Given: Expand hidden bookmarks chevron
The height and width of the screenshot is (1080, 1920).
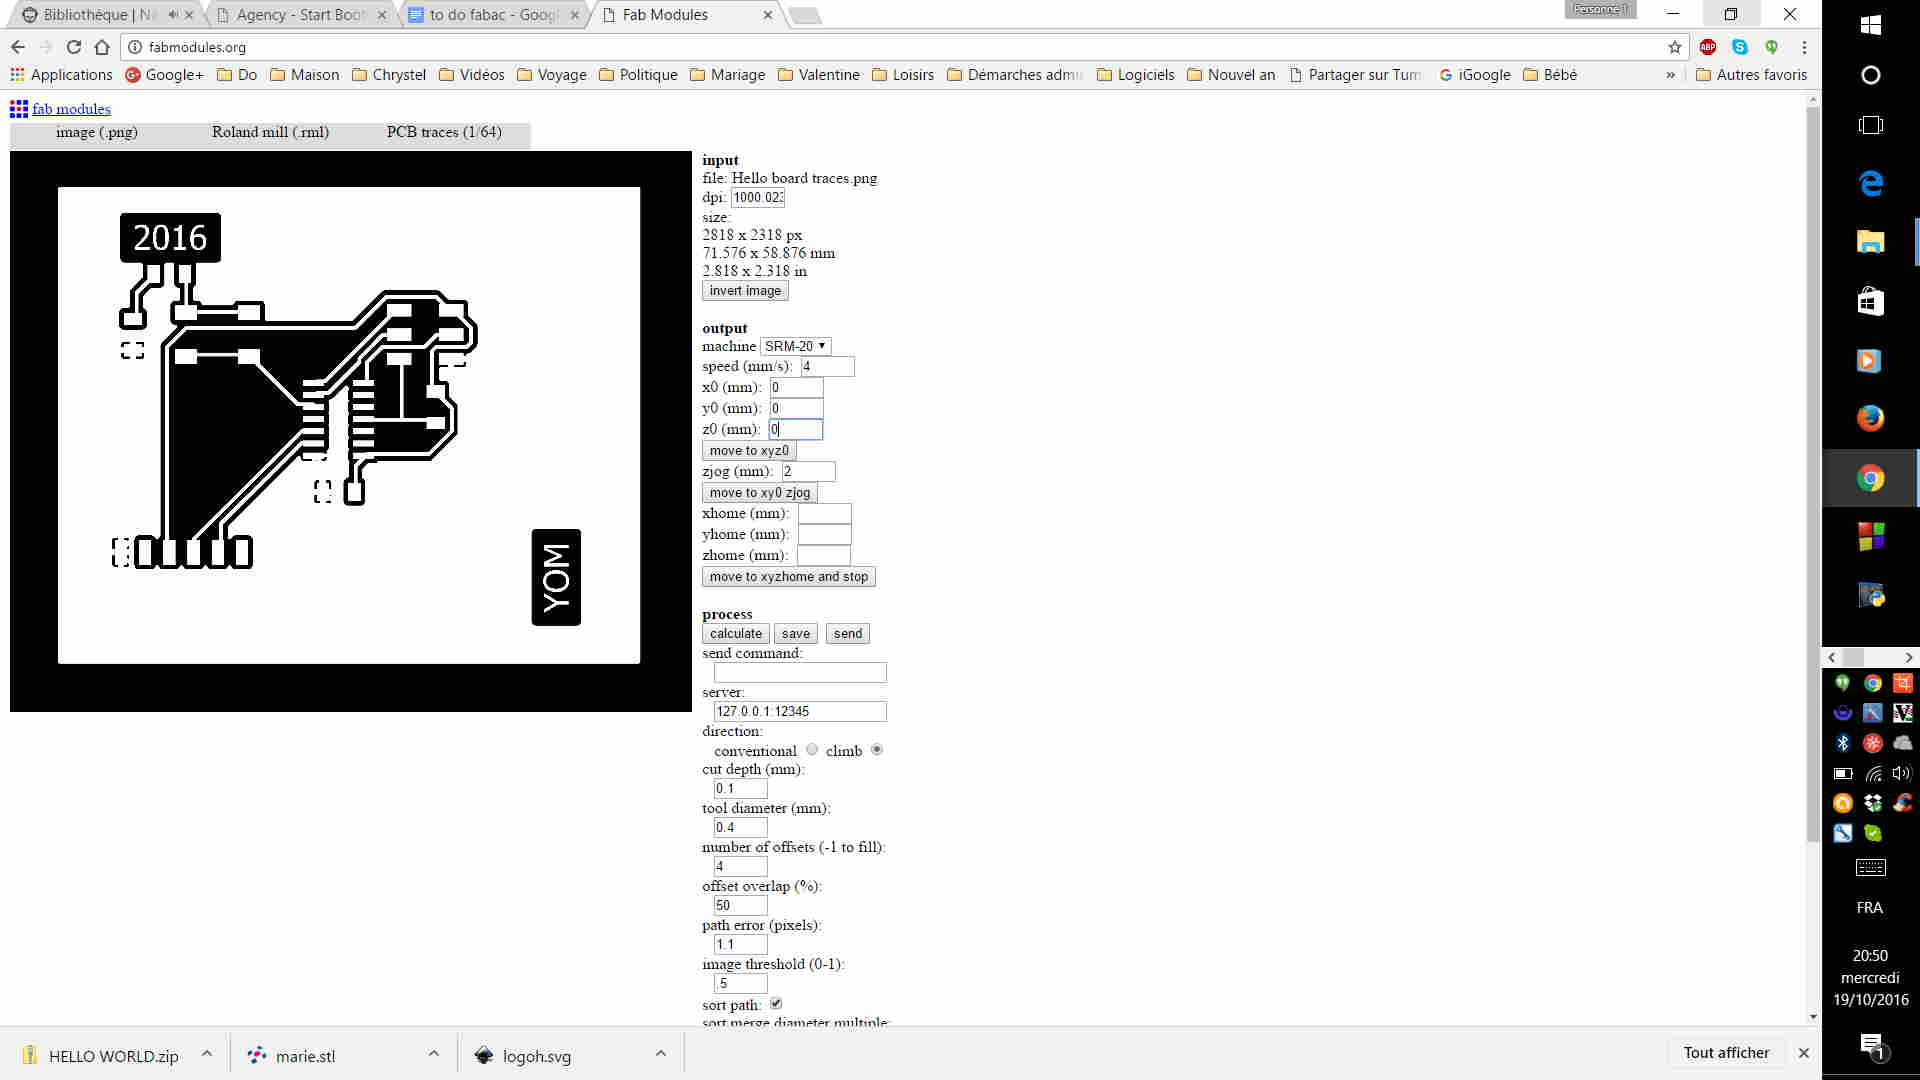Looking at the screenshot, I should click(1670, 75).
